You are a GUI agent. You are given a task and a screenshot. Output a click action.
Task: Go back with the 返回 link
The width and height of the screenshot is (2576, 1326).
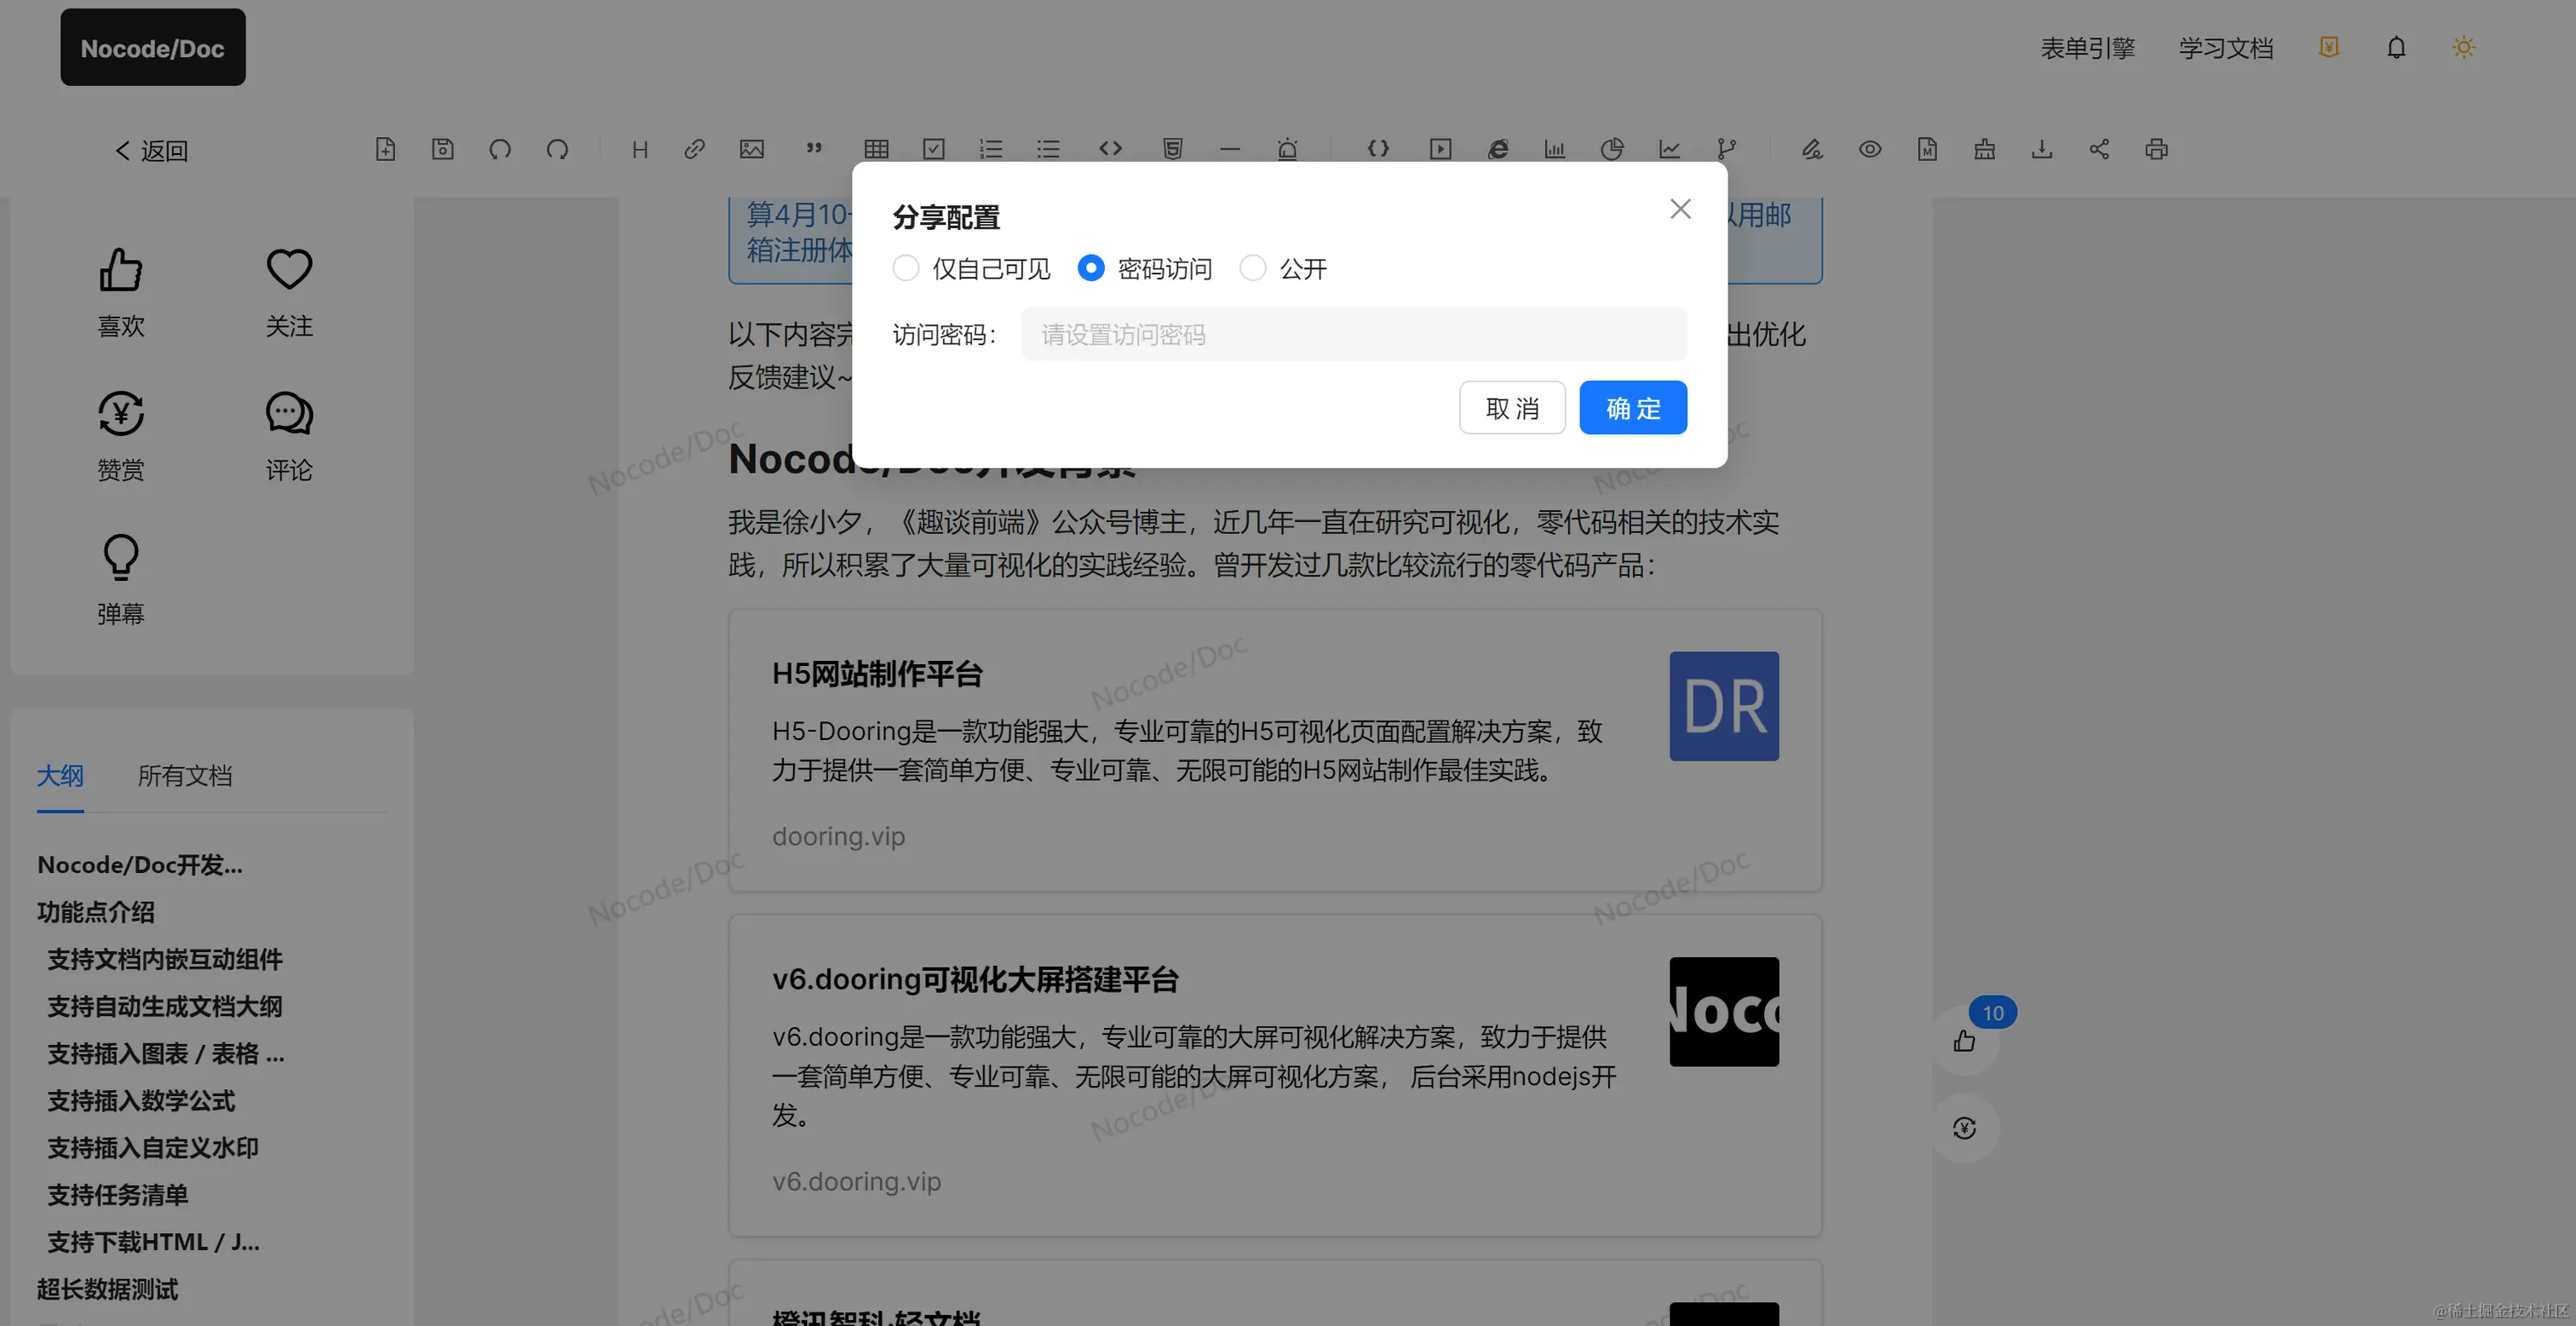(152, 150)
